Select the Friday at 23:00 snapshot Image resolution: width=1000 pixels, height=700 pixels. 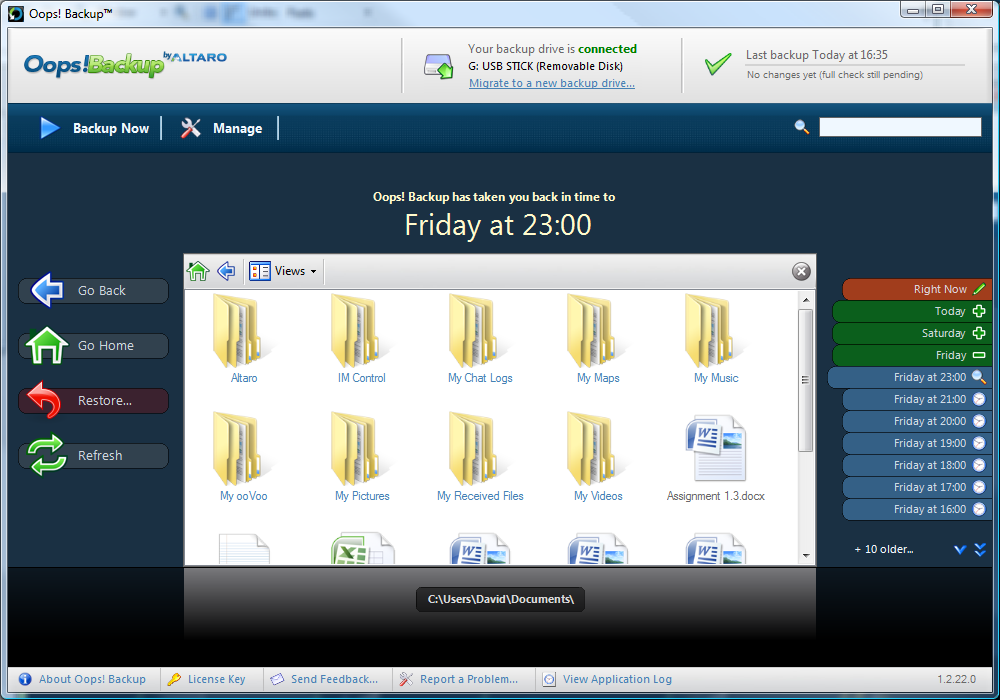point(910,377)
